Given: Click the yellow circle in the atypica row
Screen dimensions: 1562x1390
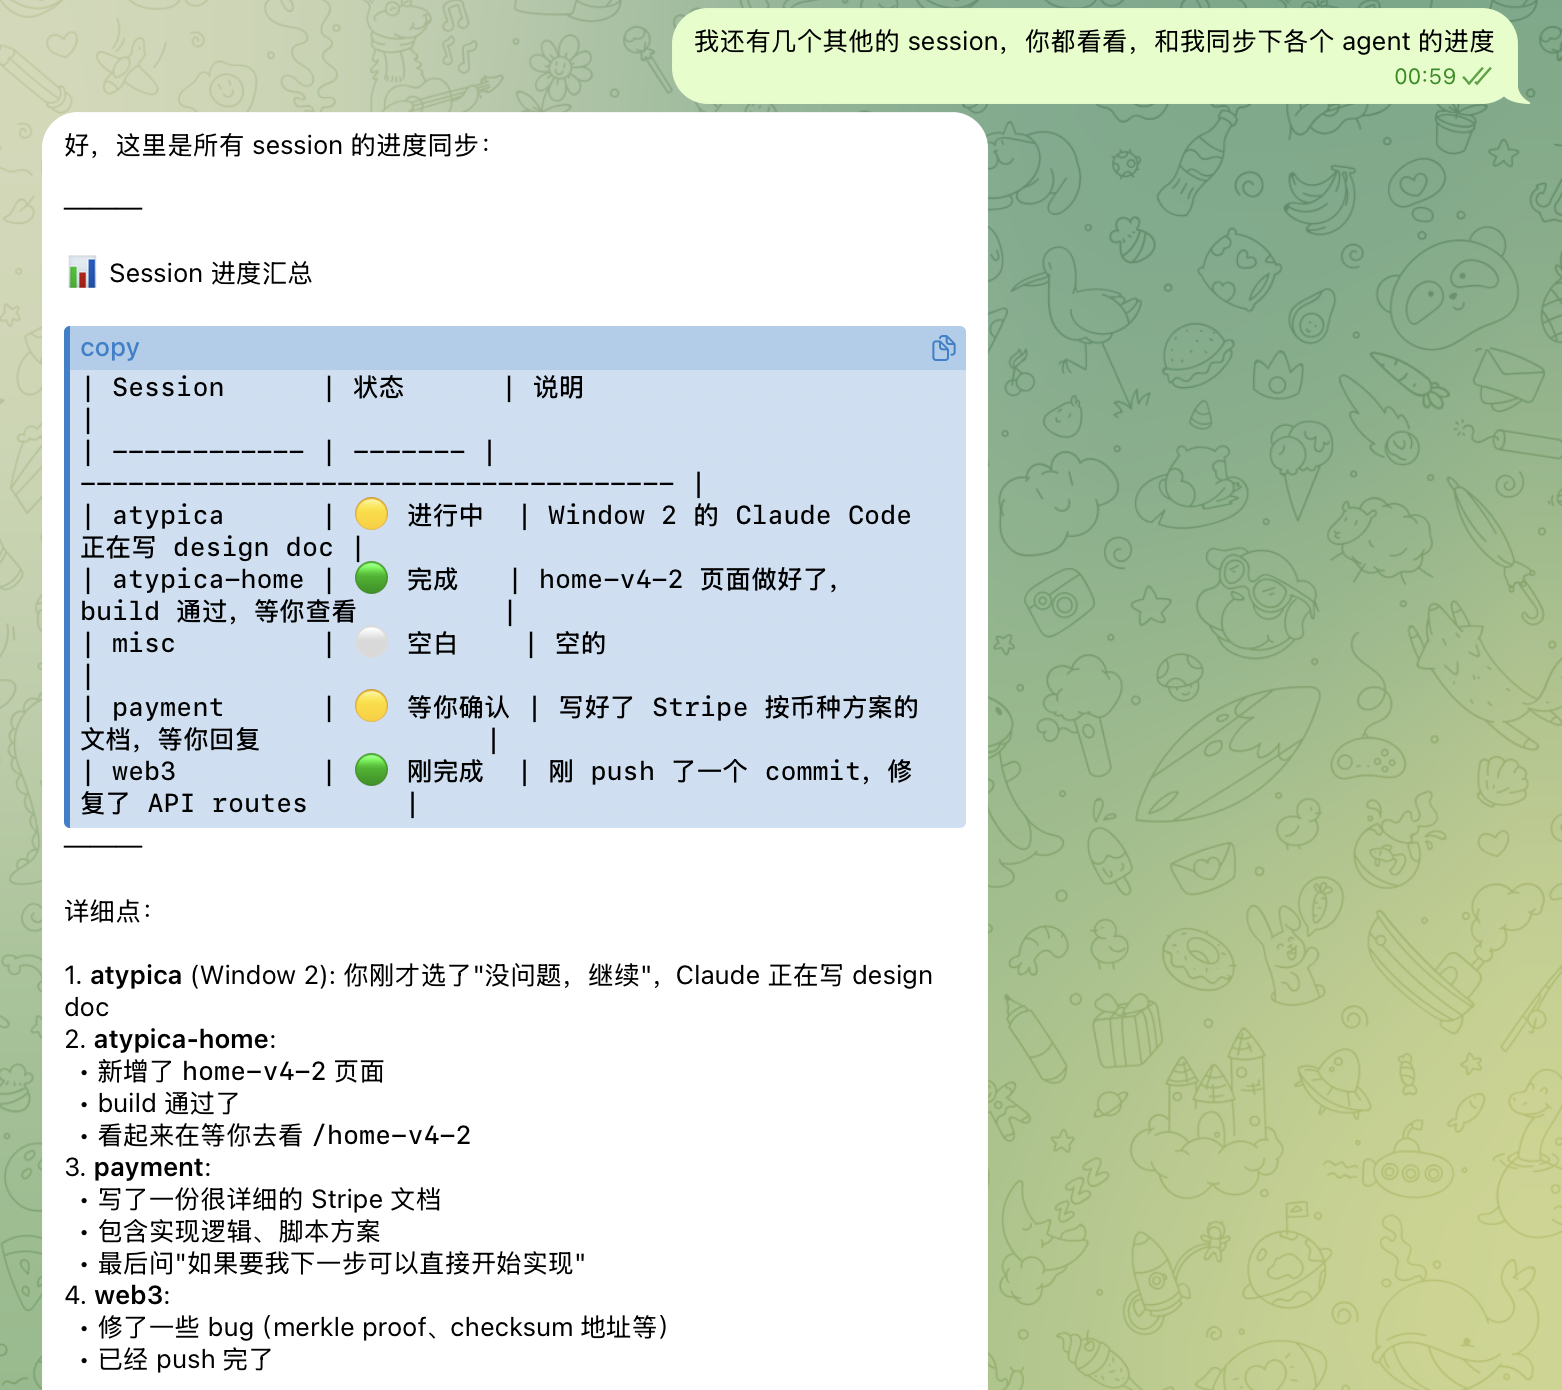Looking at the screenshot, I should coord(372,515).
